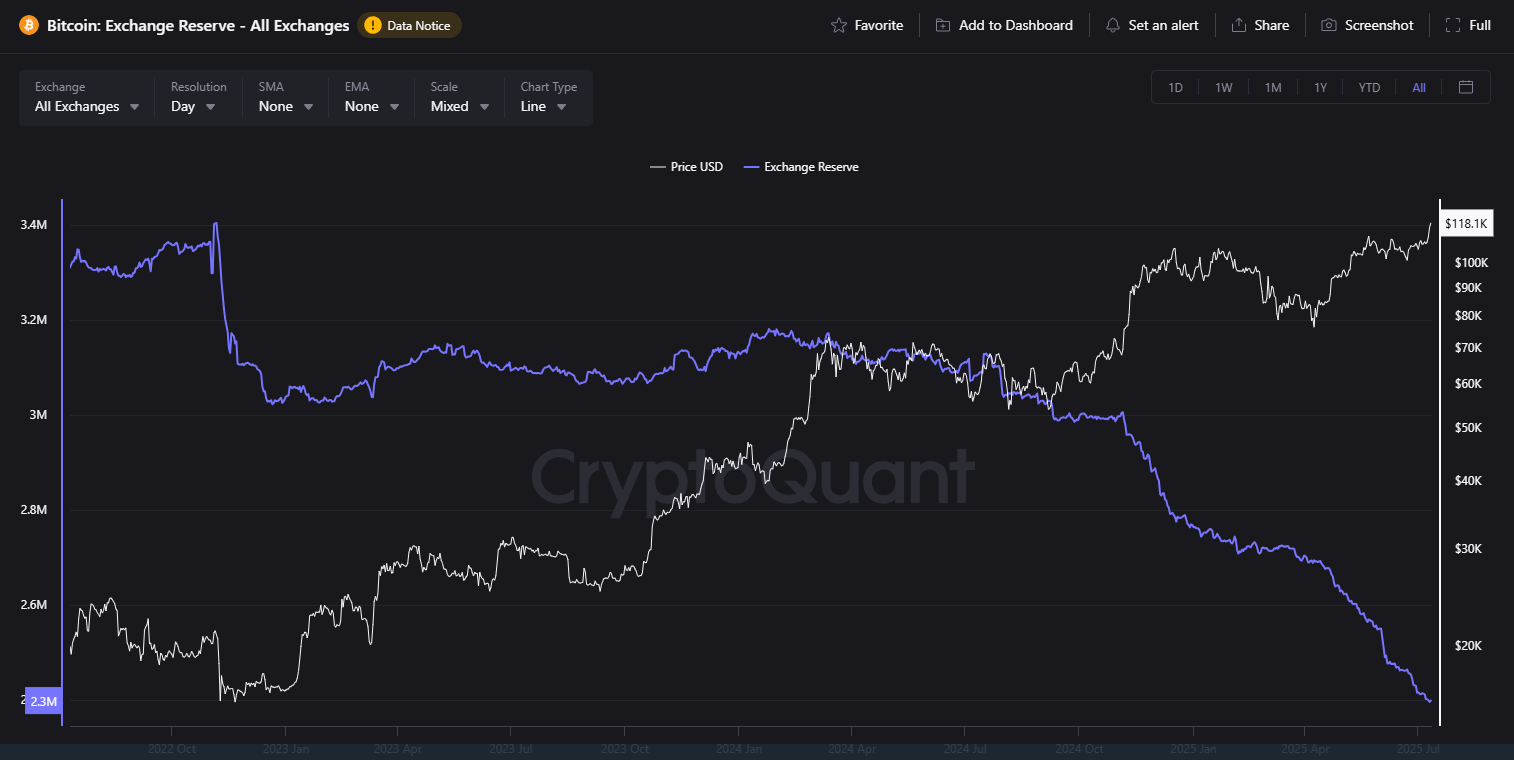Click the 2024 Apr time axis label

tap(853, 748)
